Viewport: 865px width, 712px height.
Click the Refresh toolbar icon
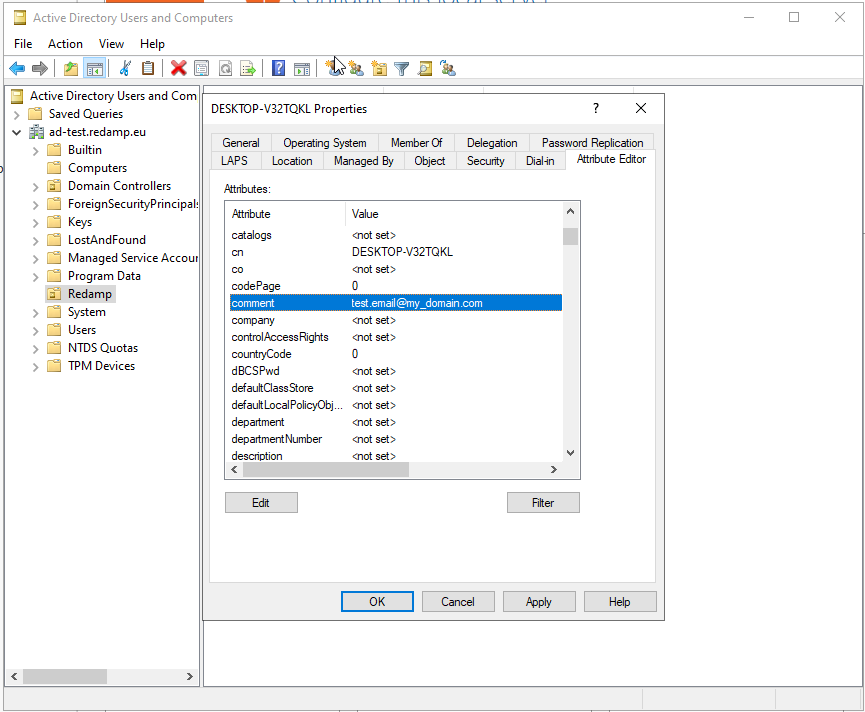[225, 68]
